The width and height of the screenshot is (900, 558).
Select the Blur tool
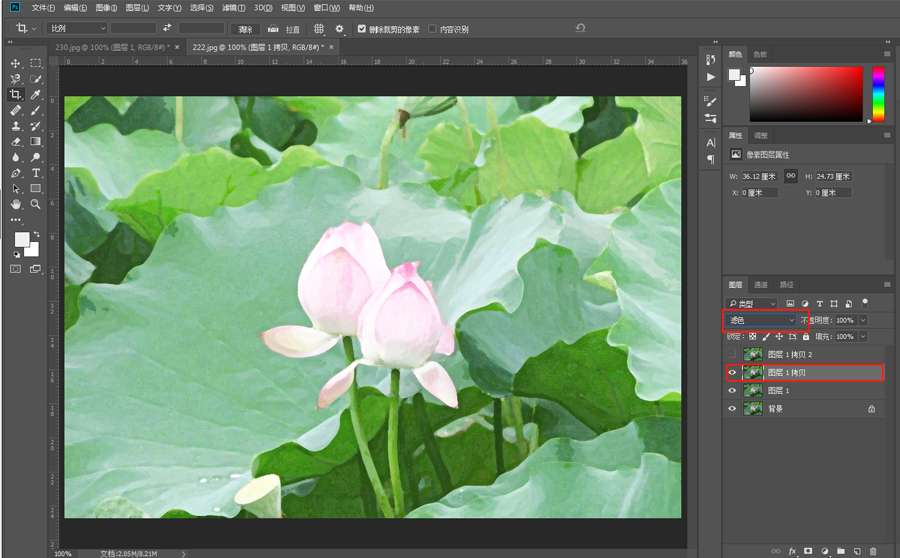click(x=15, y=157)
